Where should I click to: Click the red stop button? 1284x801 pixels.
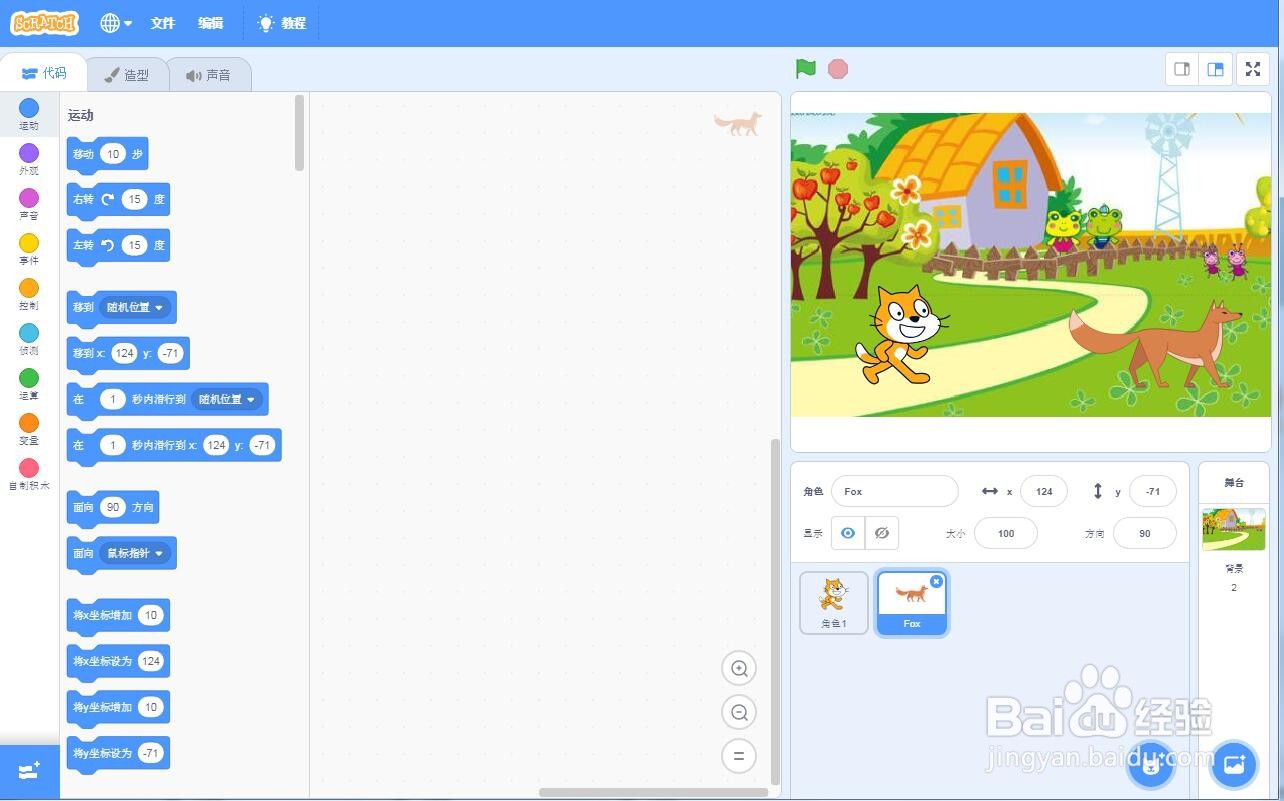[838, 69]
